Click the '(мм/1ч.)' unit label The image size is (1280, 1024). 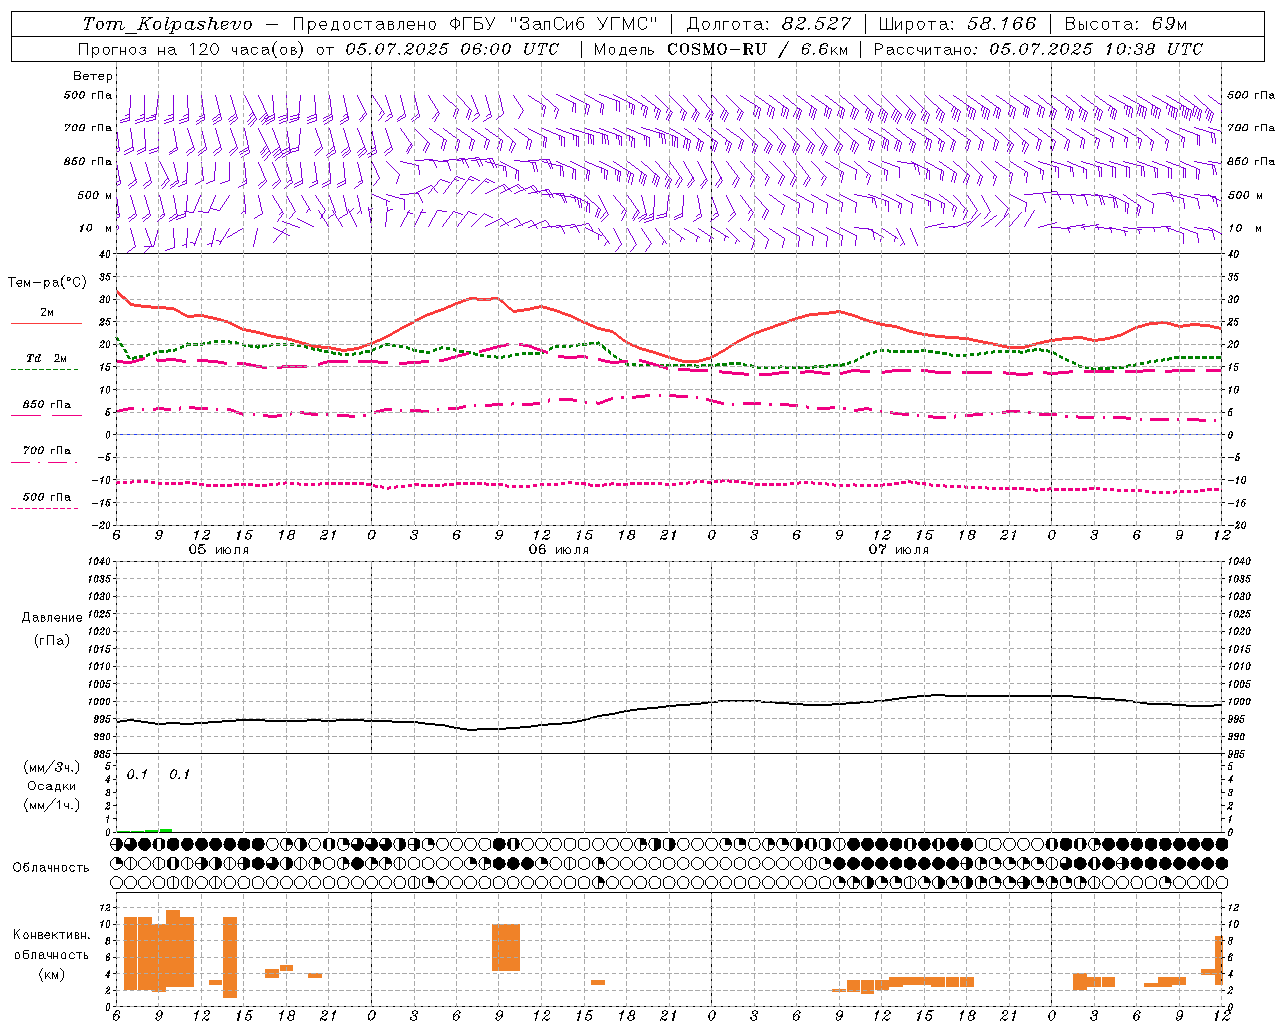[51, 804]
